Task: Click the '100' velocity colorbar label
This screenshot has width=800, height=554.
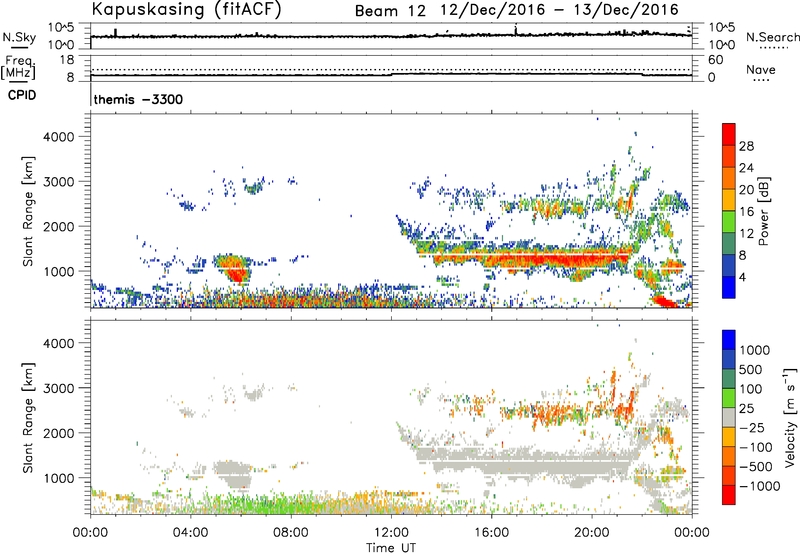Action: point(750,389)
